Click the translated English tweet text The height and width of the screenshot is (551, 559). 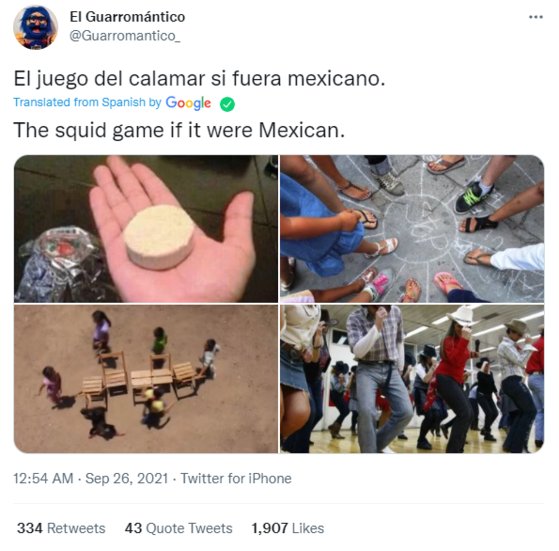[179, 130]
